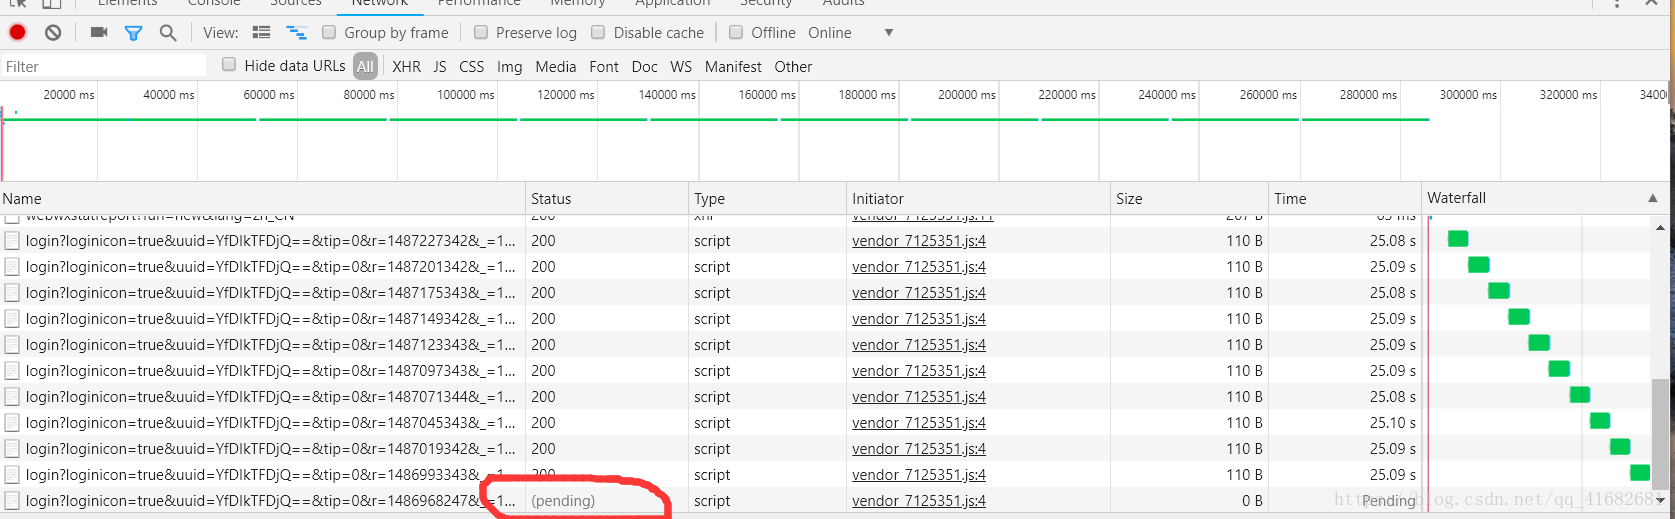Viewport: 1675px width, 519px height.
Task: Filter requests by JS
Action: click(440, 67)
